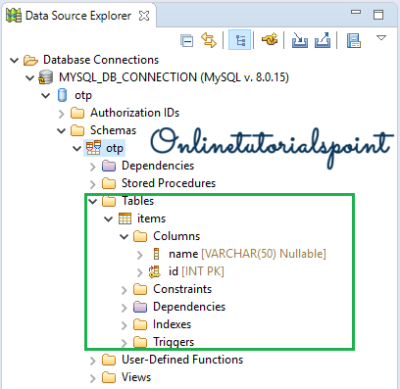Select the Data Source Explorer tab
The width and height of the screenshot is (400, 389).
coord(78,16)
